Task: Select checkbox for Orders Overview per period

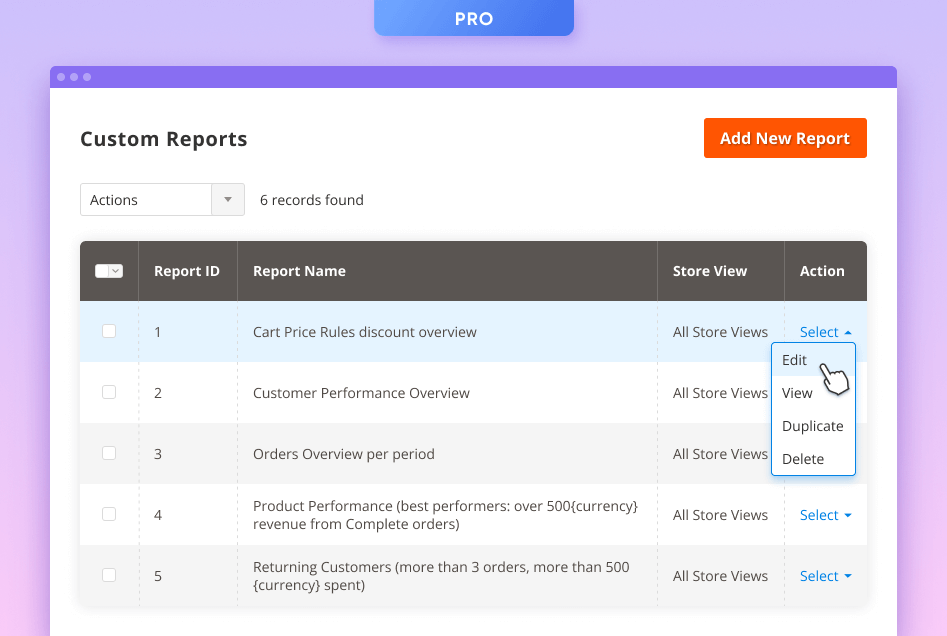Action: point(109,453)
